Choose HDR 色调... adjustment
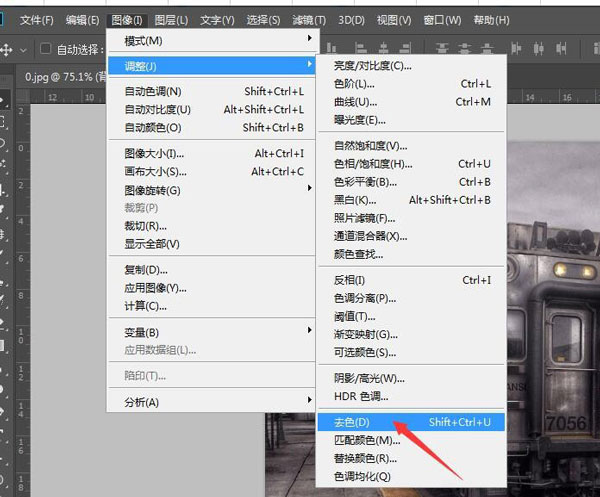Image resolution: width=600 pixels, height=497 pixels. tap(411, 396)
